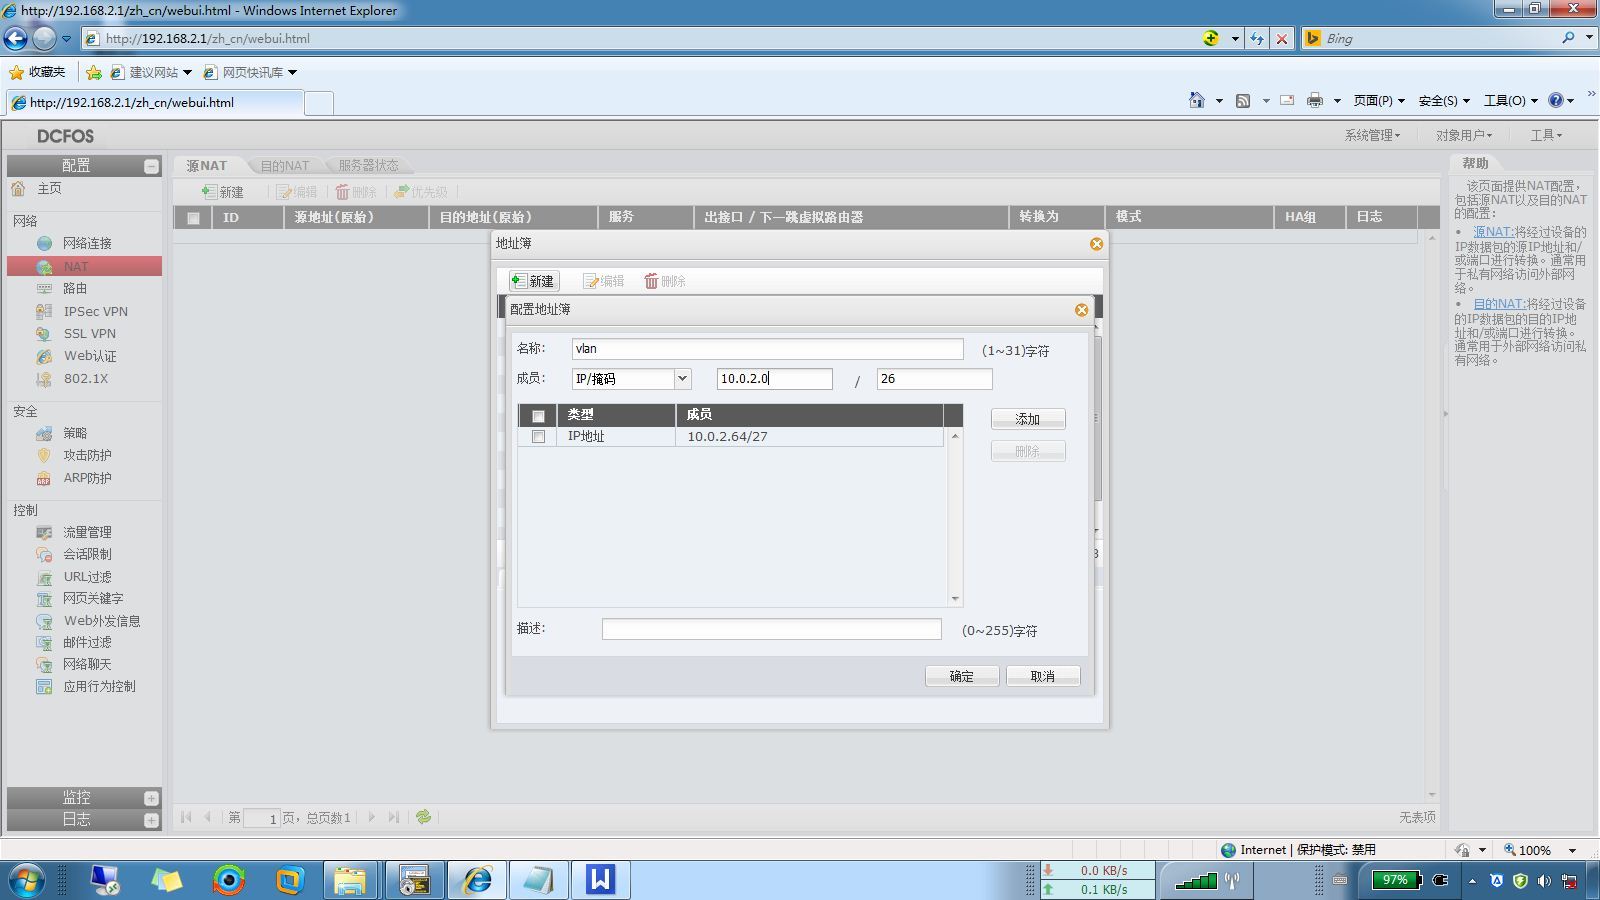Switch to the 服务器状态 tab

(368, 165)
